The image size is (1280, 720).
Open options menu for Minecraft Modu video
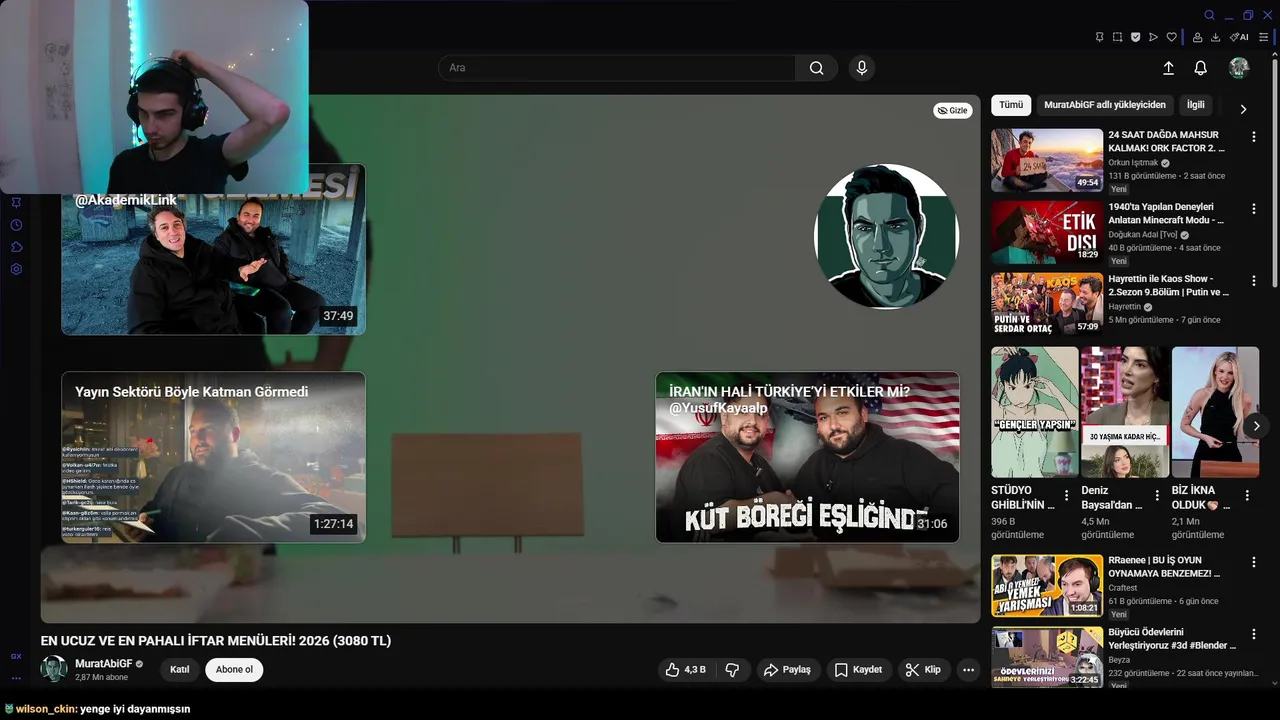tap(1253, 209)
